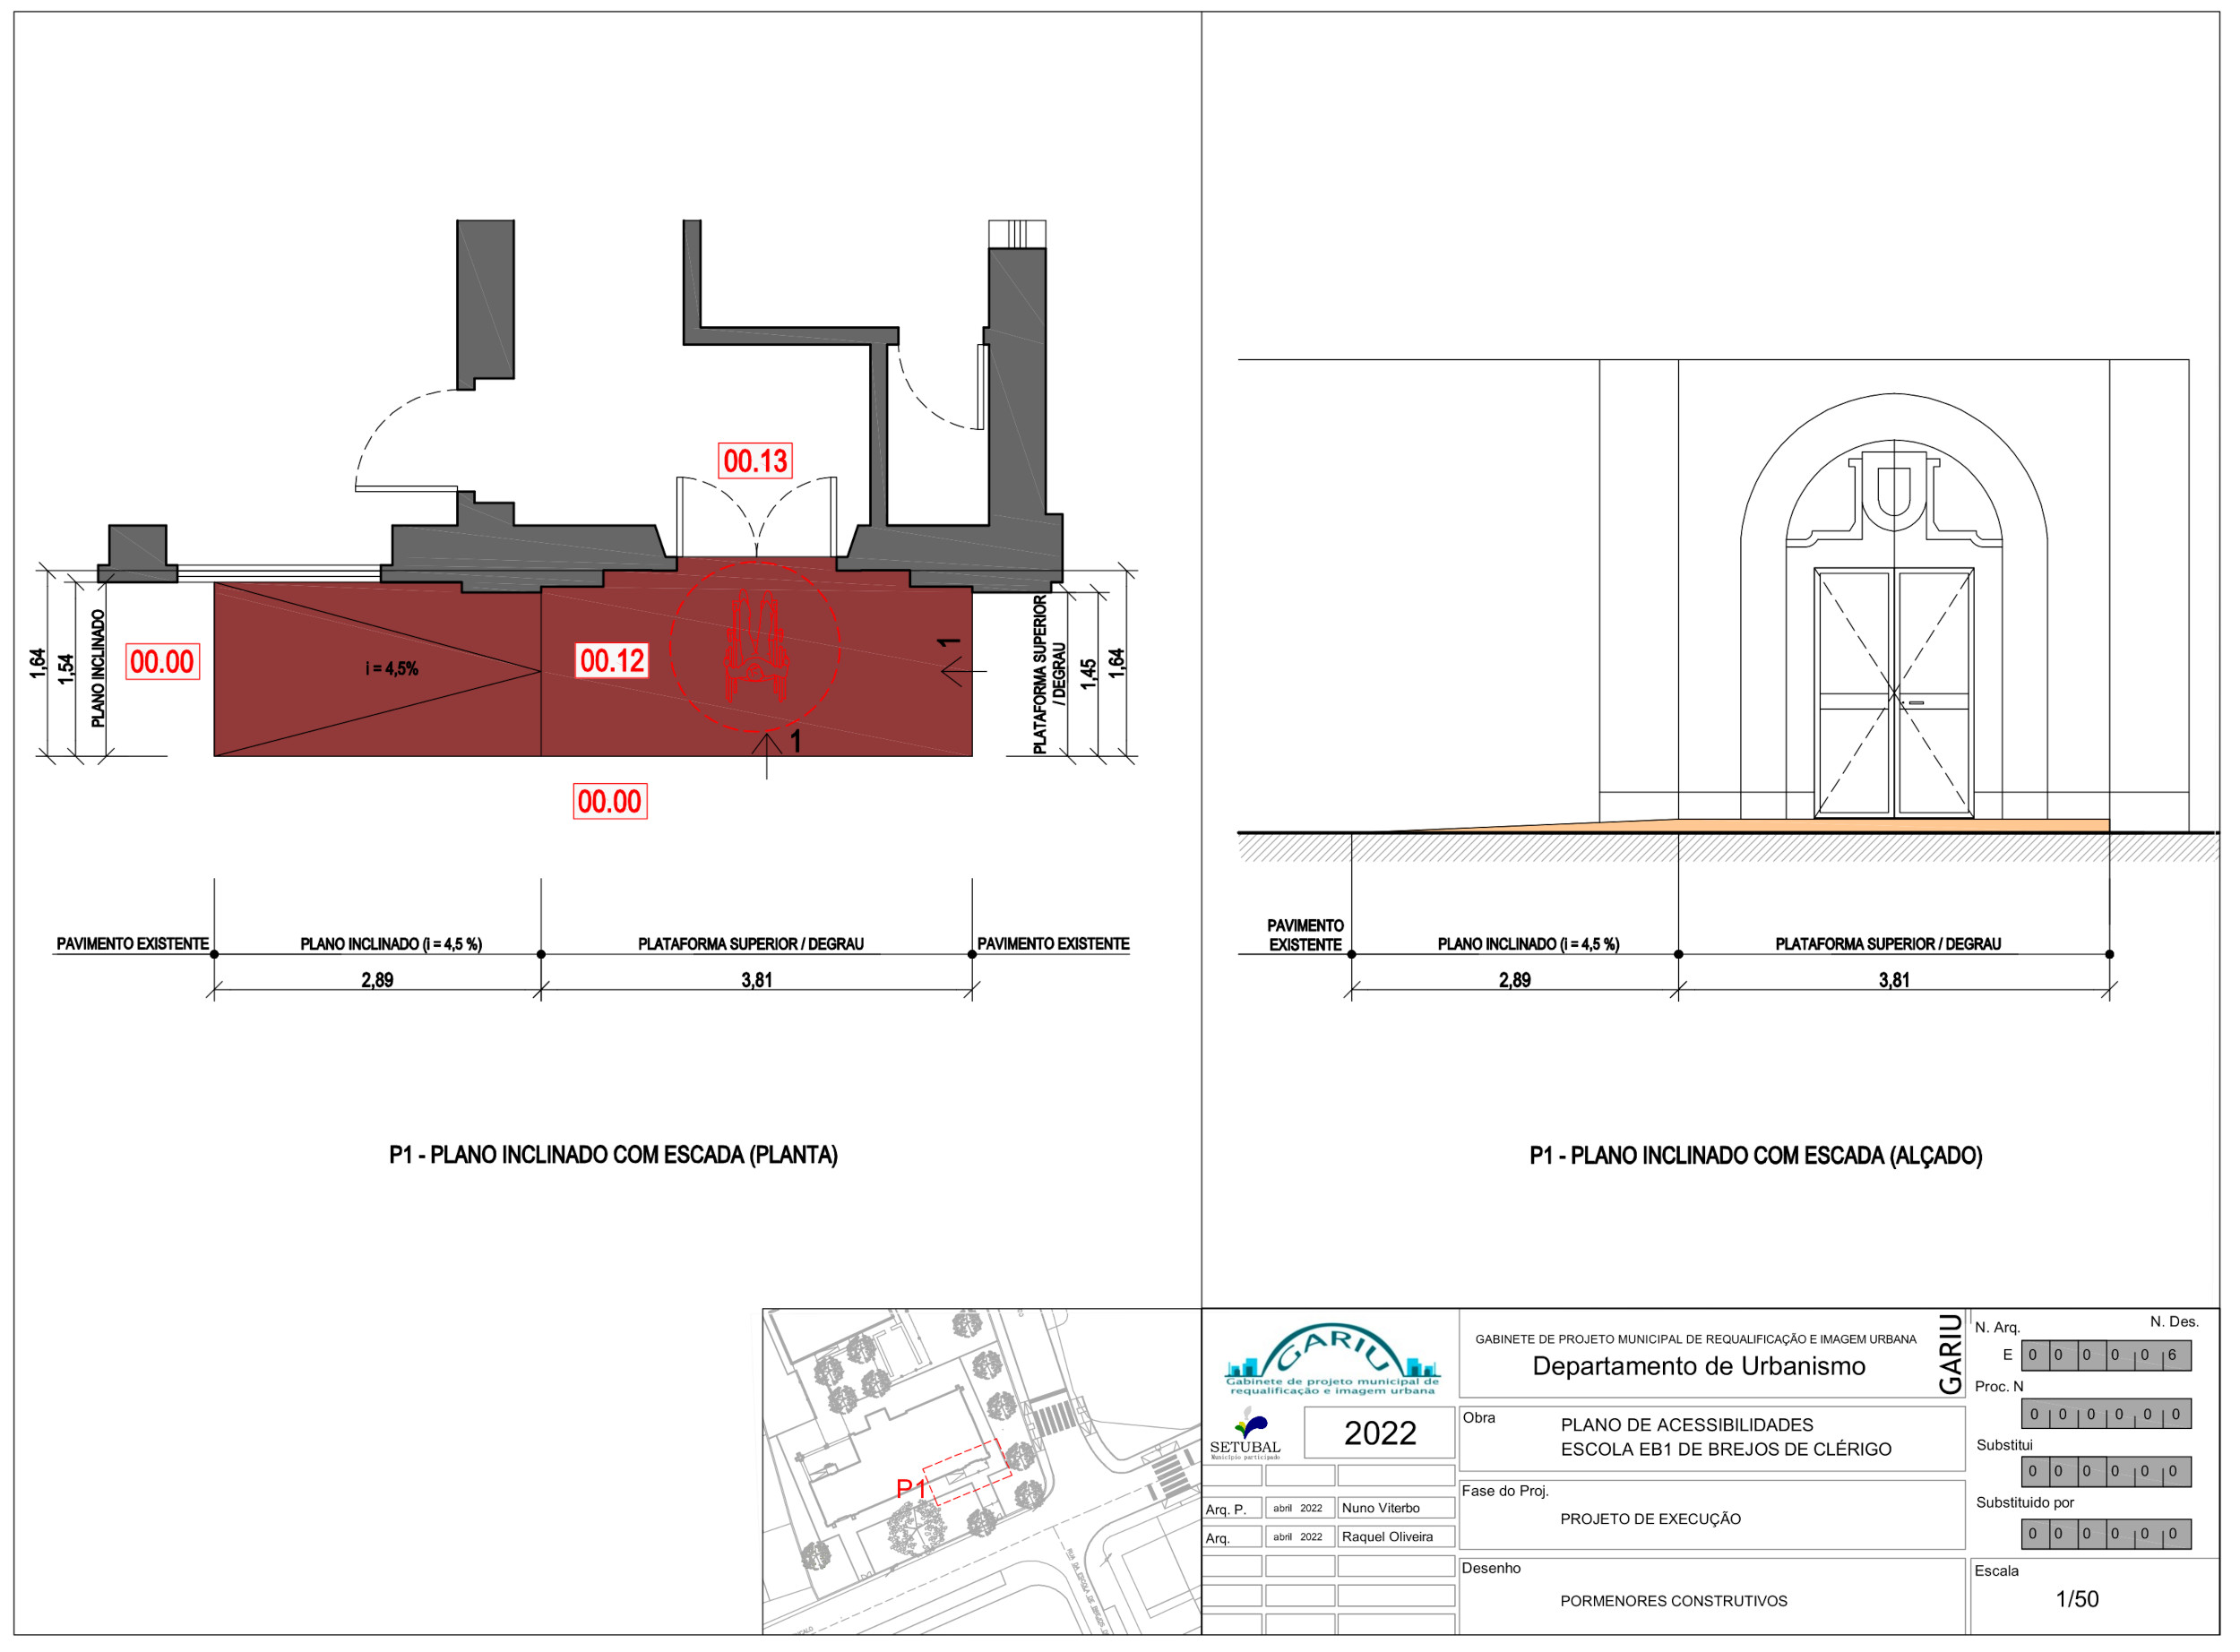Select the 00.00 level tag below the ramp
This screenshot has height=1652, width=2240.
609,802
